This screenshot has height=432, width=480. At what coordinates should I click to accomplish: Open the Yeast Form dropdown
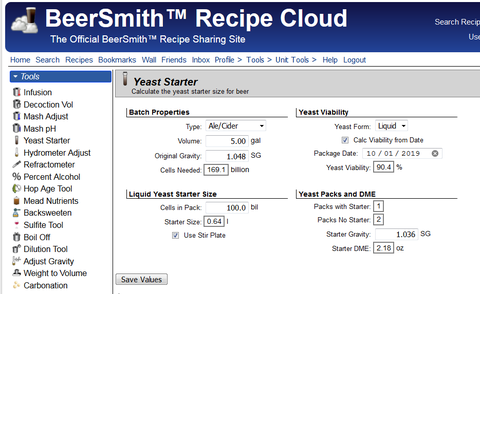(x=391, y=126)
